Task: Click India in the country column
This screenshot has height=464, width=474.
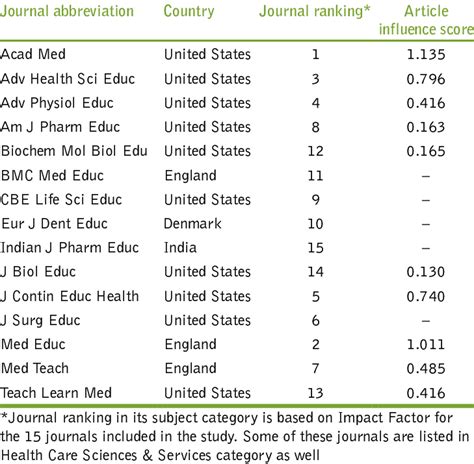Action: (x=180, y=248)
